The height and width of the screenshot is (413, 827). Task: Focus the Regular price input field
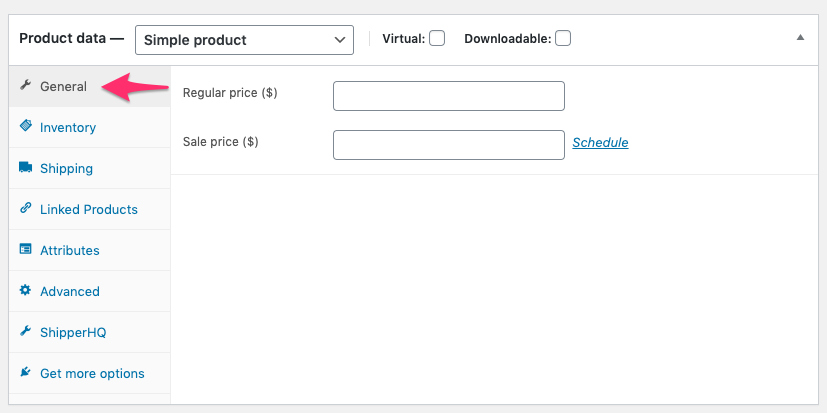[448, 96]
